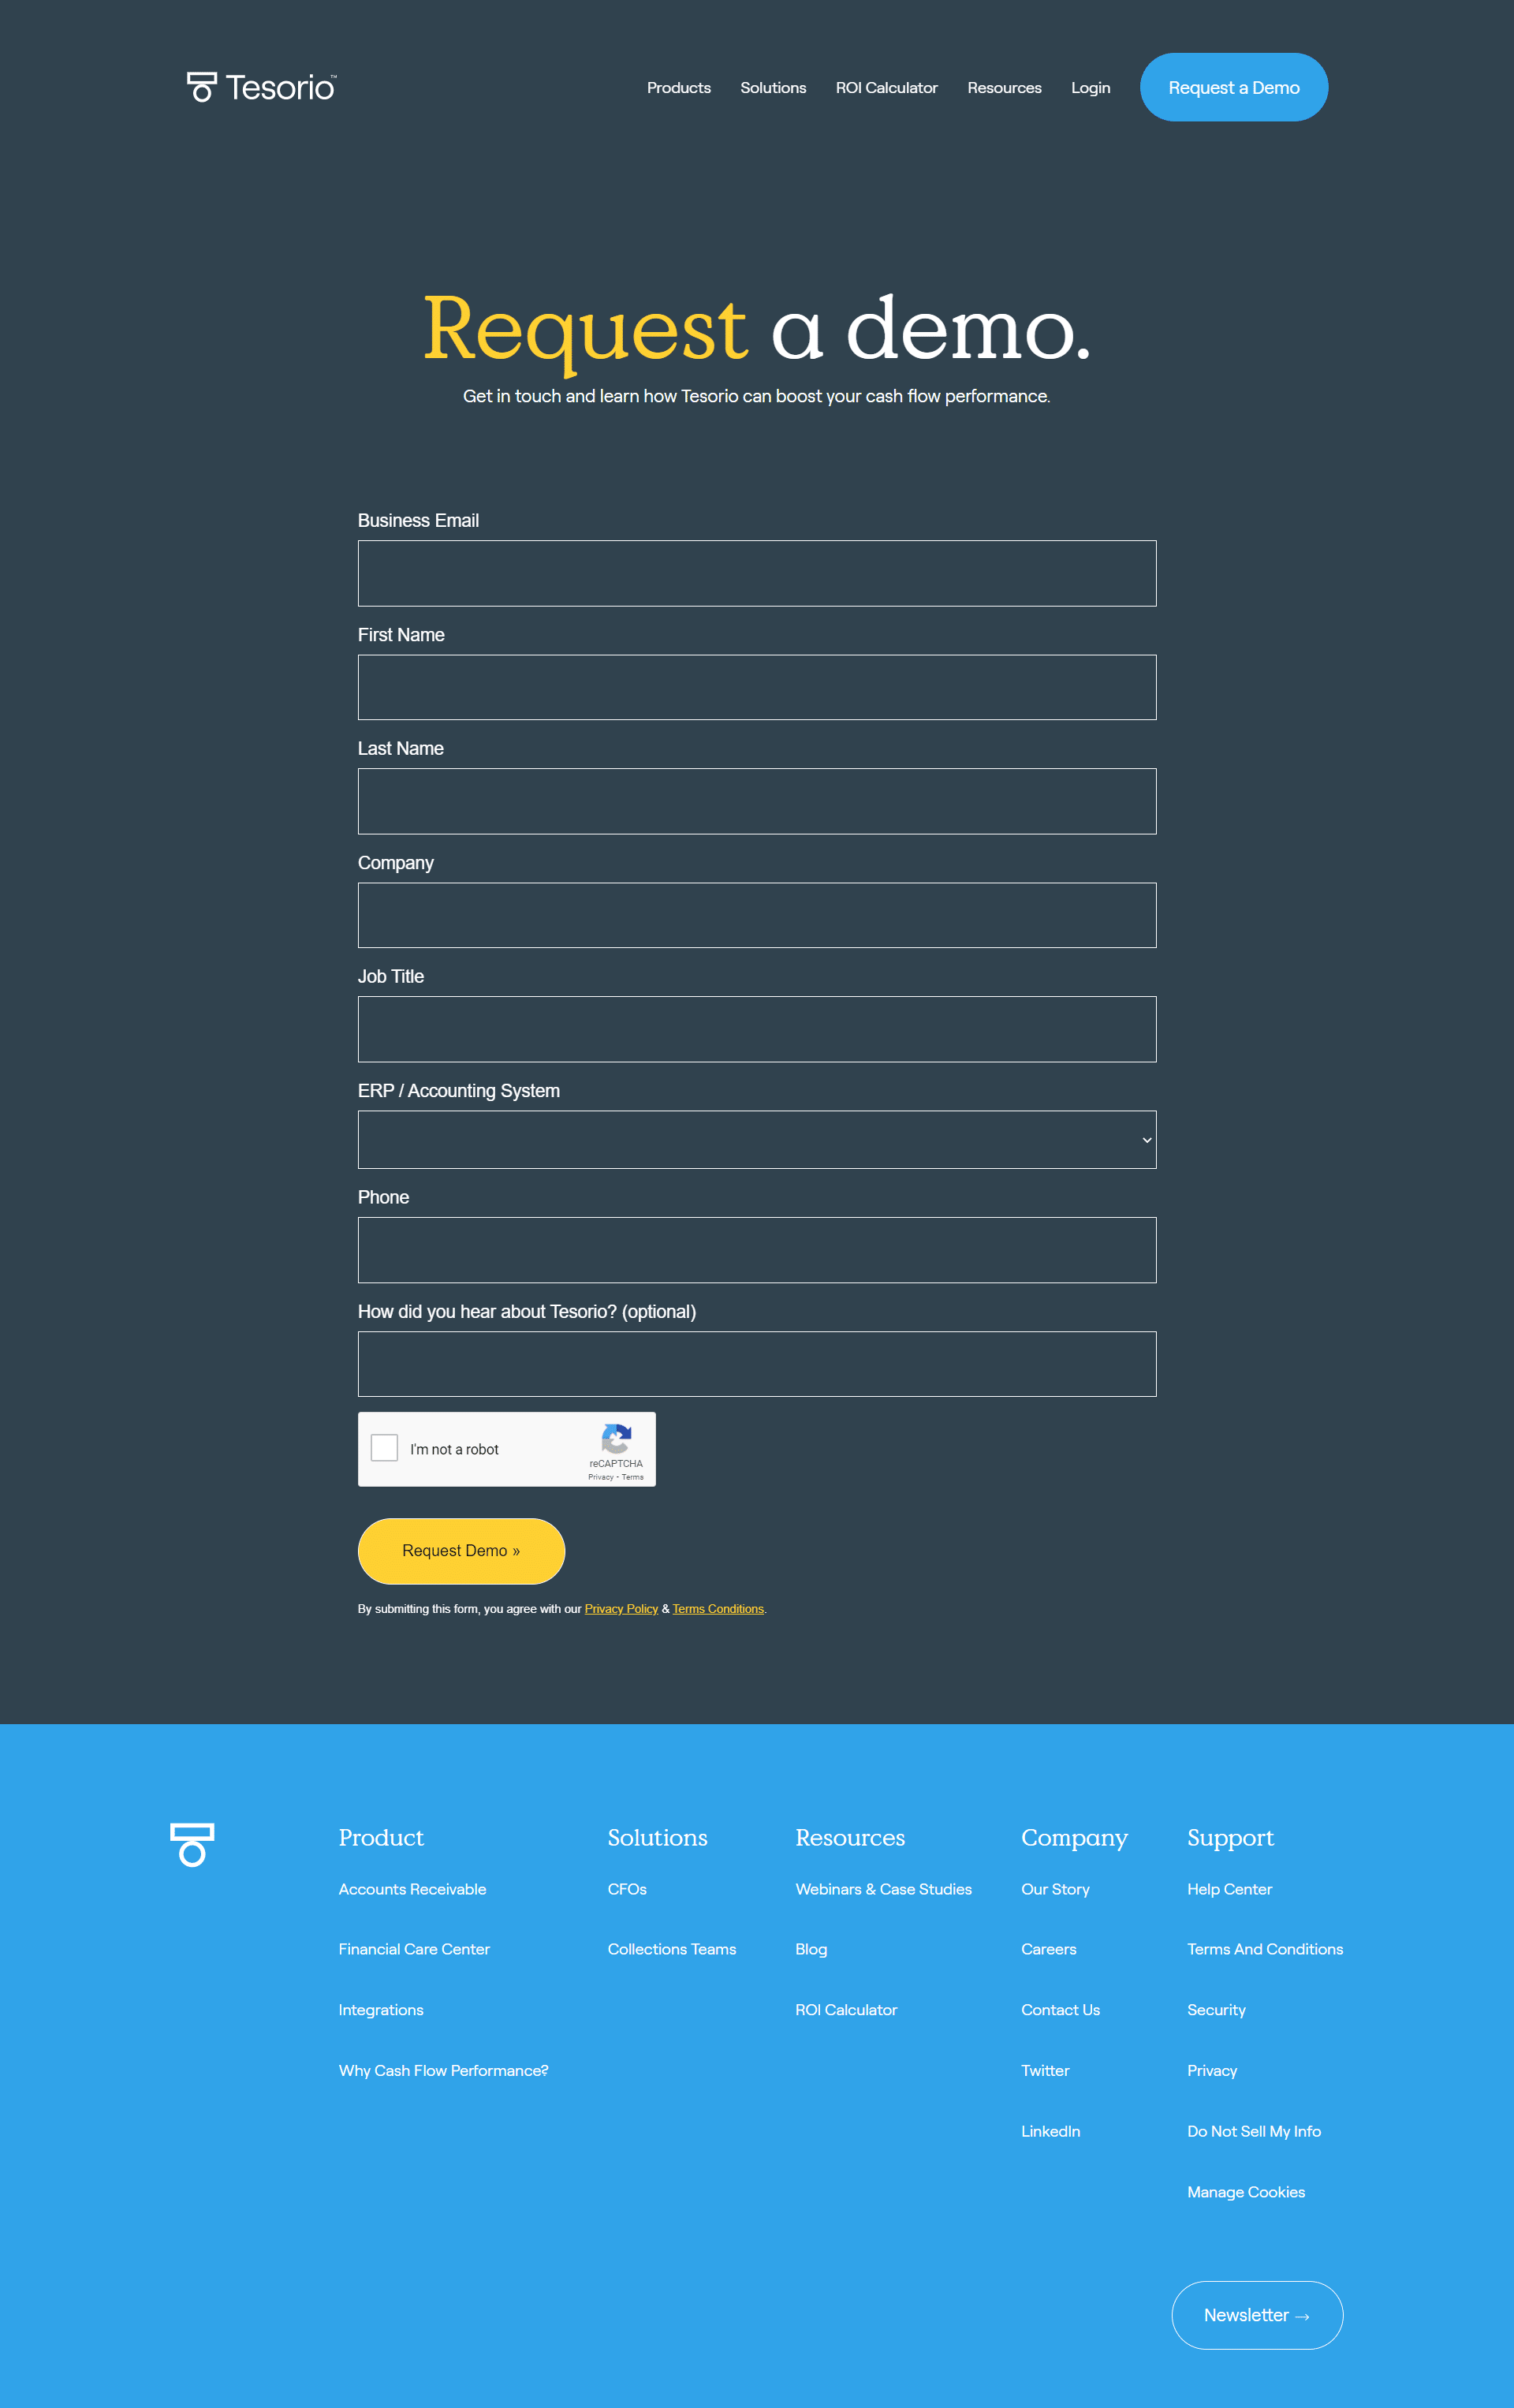Check the reCAPTCHA privacy checkbox
The width and height of the screenshot is (1514, 2408).
[x=389, y=1447]
